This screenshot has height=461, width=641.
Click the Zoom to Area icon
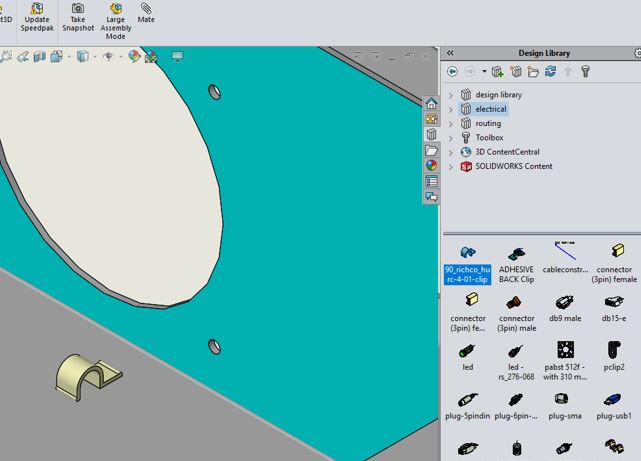click(6, 56)
